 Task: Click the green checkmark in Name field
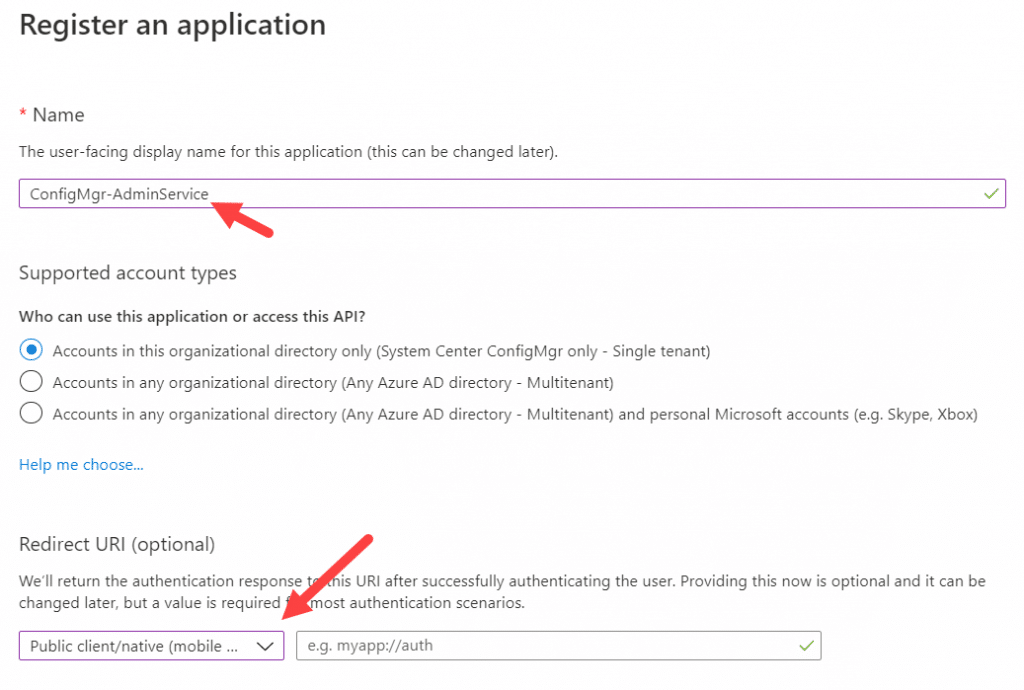[x=991, y=194]
